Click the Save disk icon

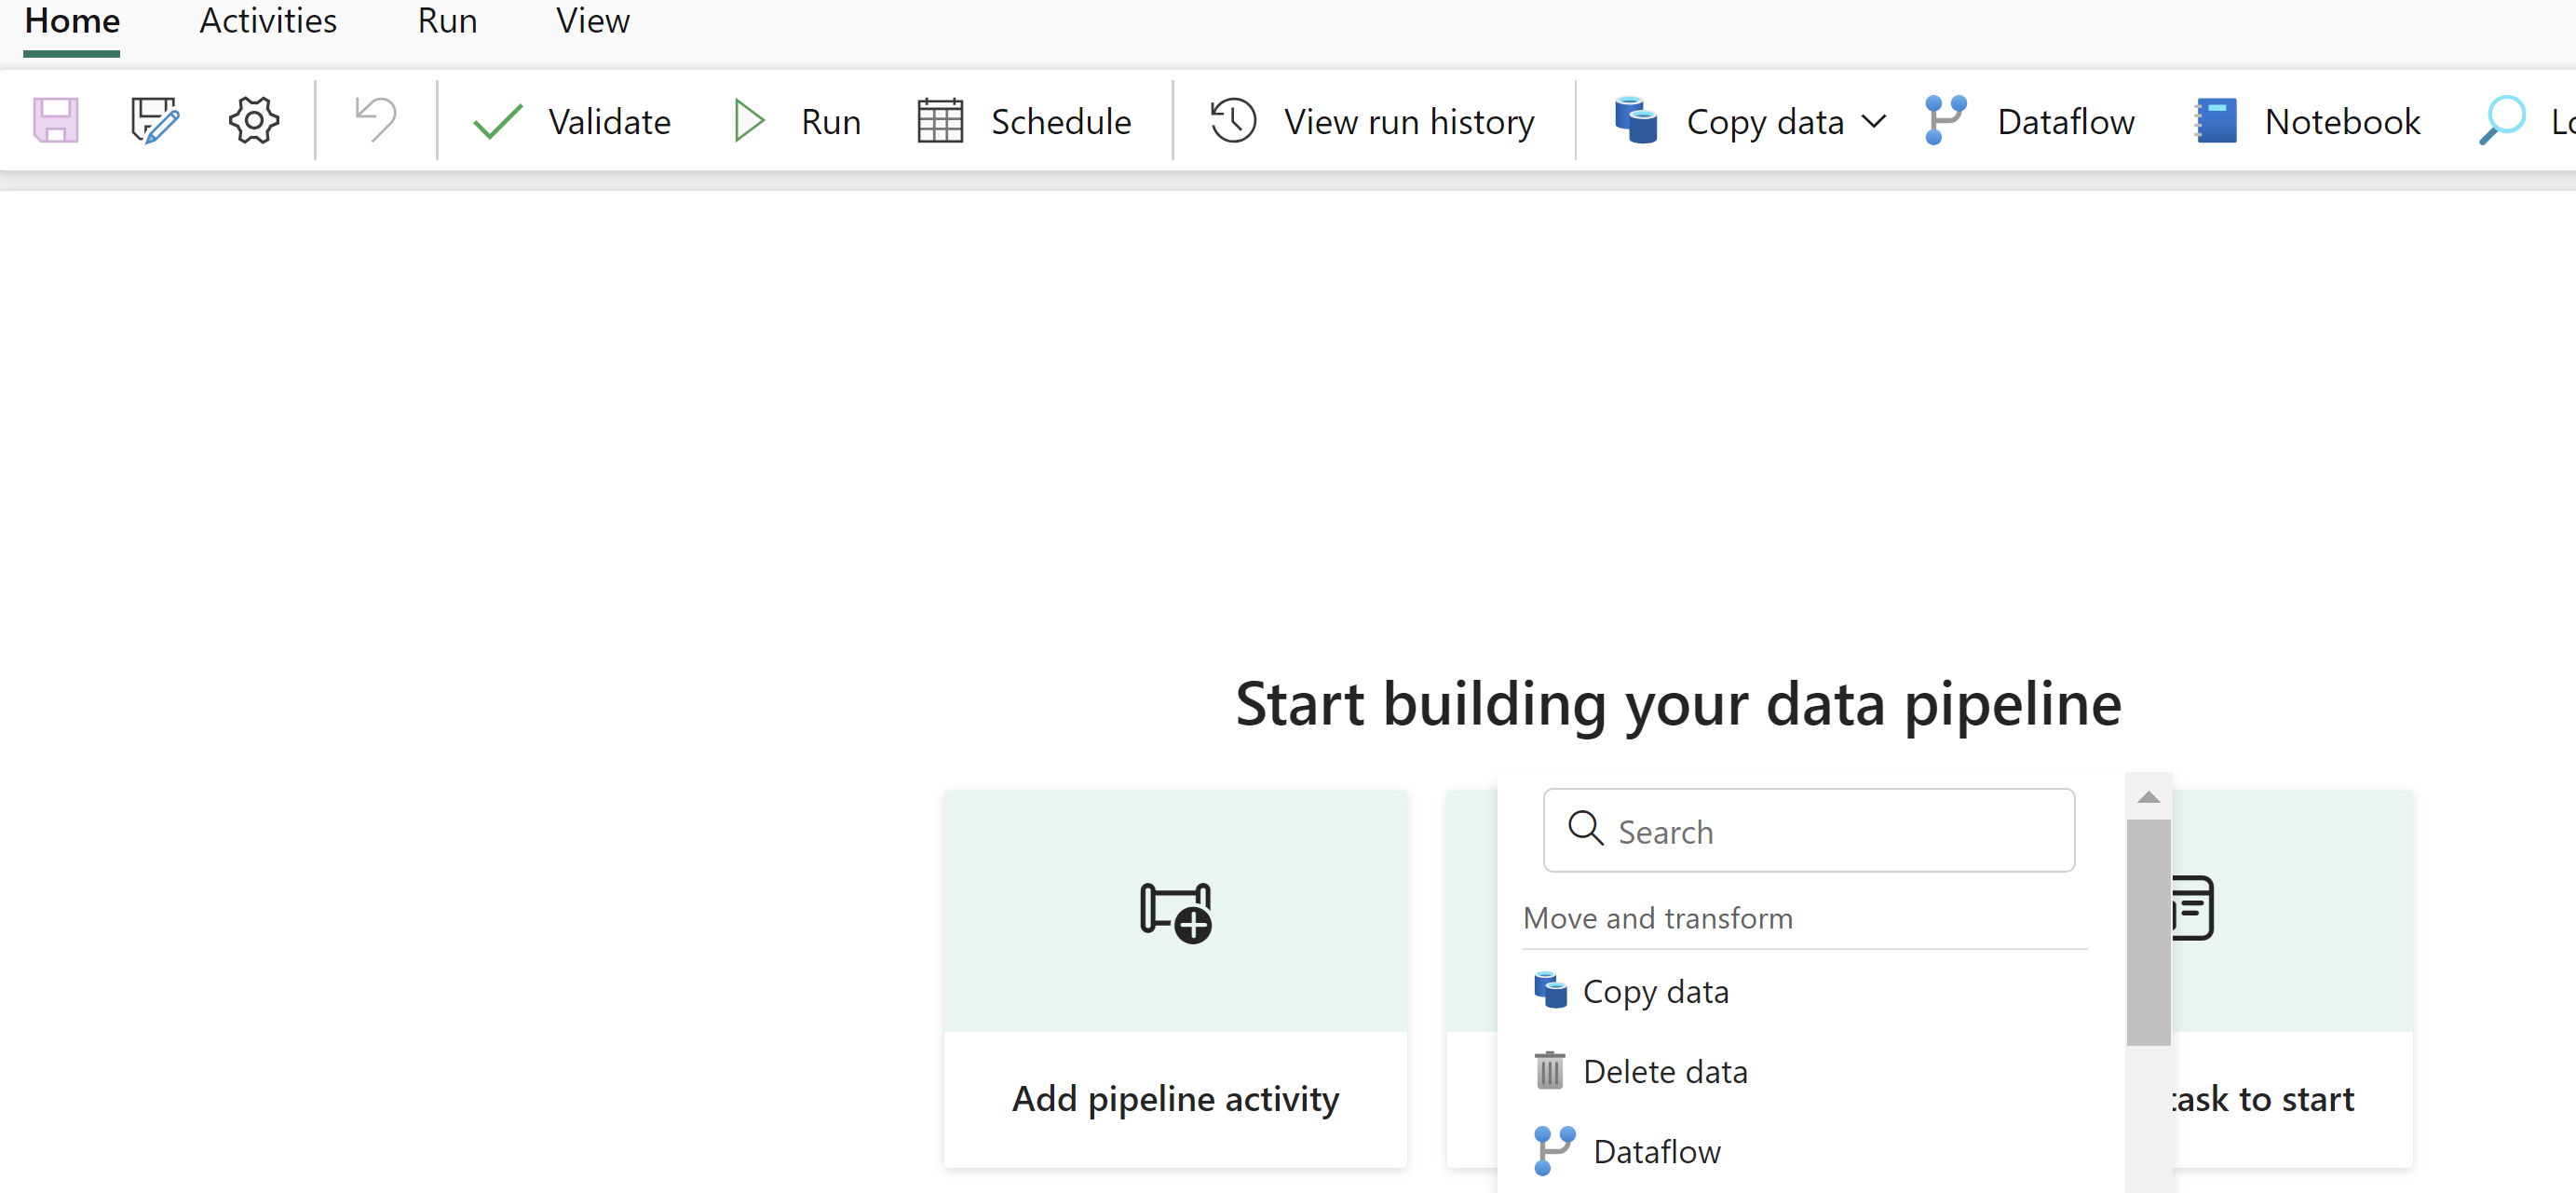coord(56,120)
